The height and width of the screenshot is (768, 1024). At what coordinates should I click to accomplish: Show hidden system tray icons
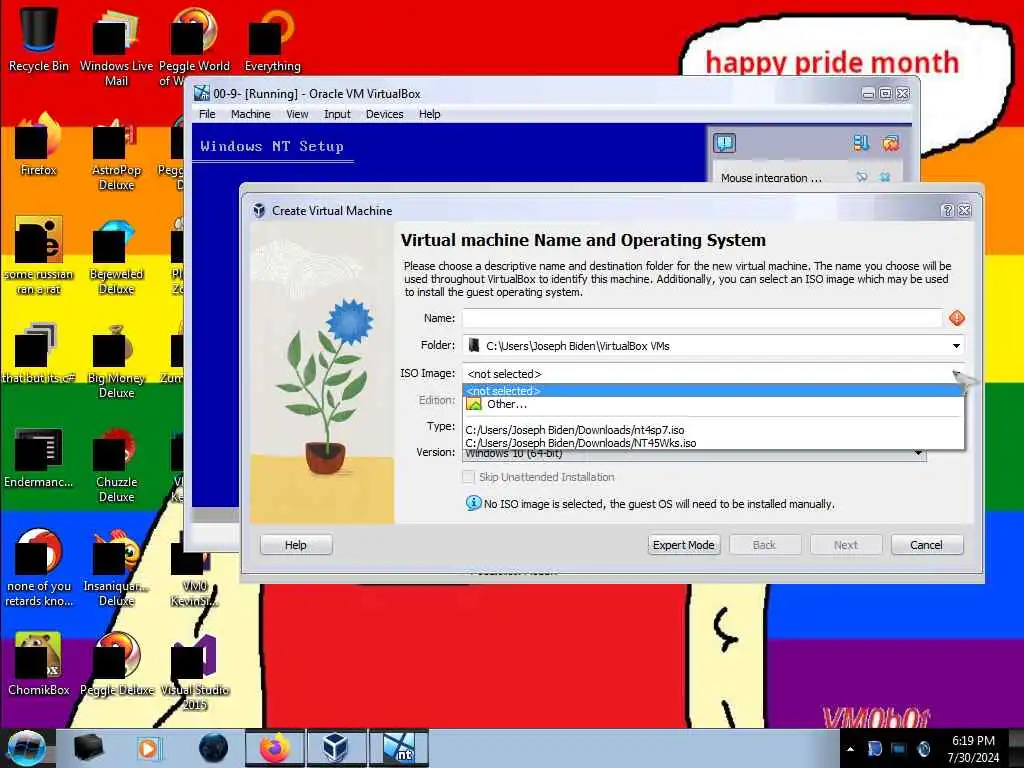click(850, 749)
